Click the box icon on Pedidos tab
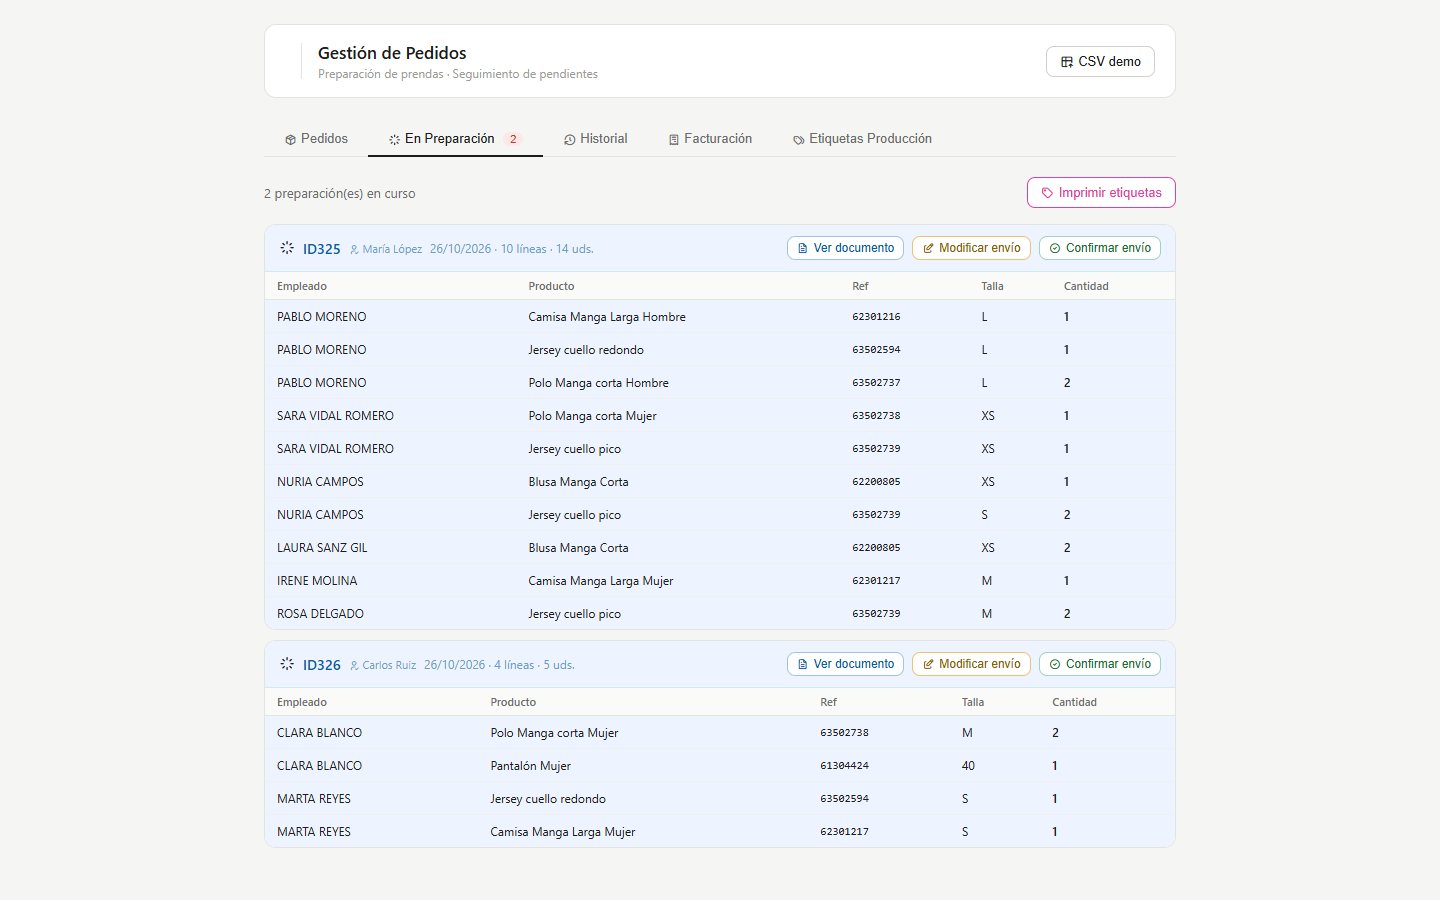The width and height of the screenshot is (1440, 900). tap(290, 140)
